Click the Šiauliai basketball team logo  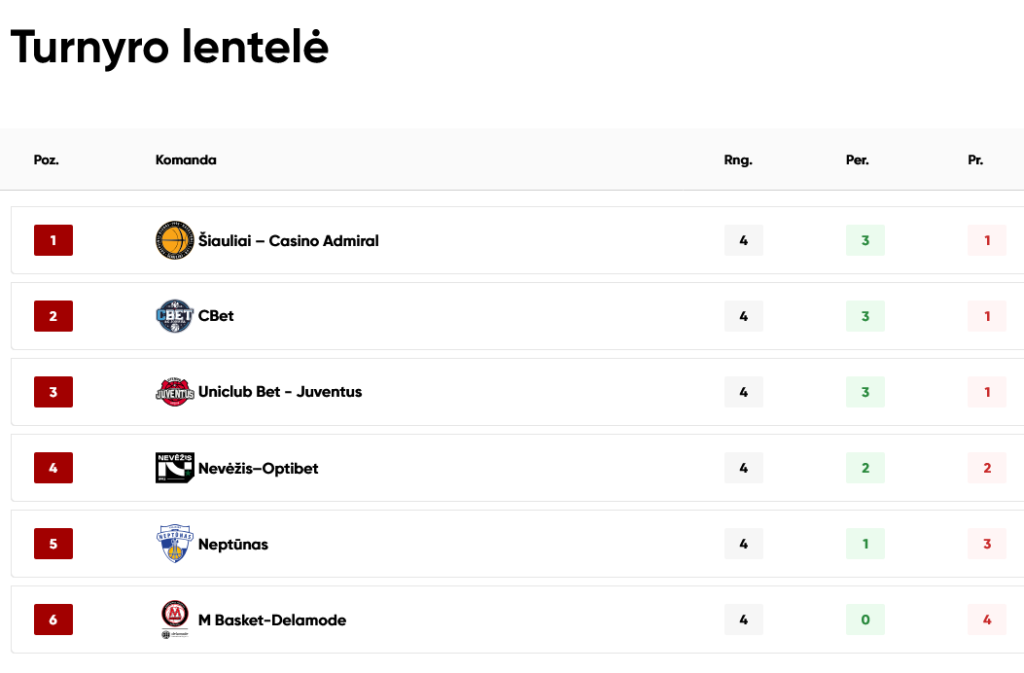(174, 240)
